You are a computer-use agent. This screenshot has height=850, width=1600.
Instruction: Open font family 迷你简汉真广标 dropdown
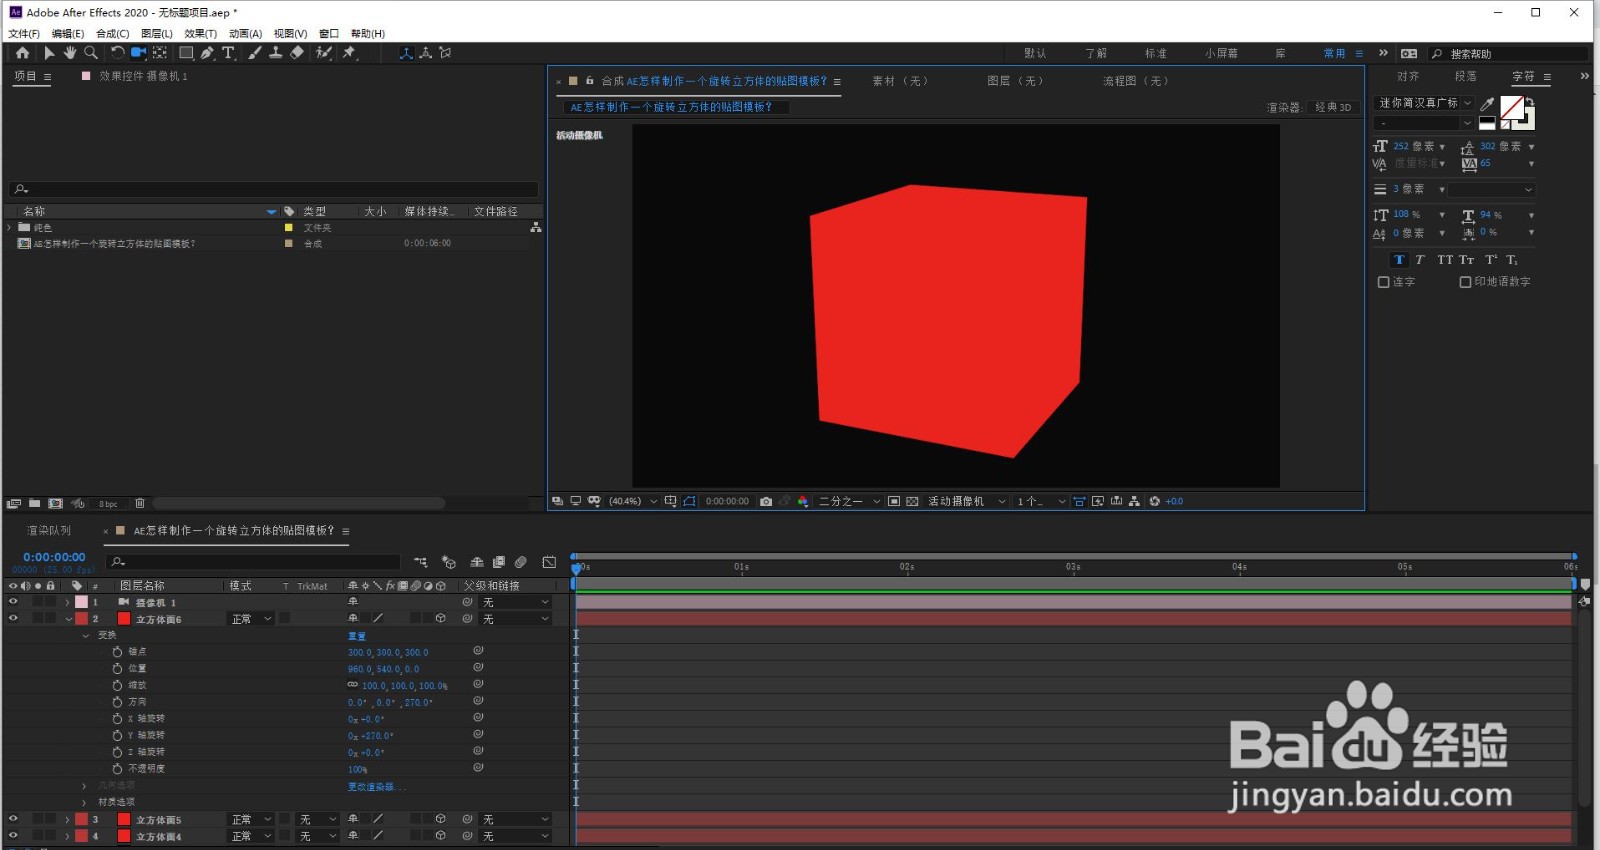tap(1424, 103)
